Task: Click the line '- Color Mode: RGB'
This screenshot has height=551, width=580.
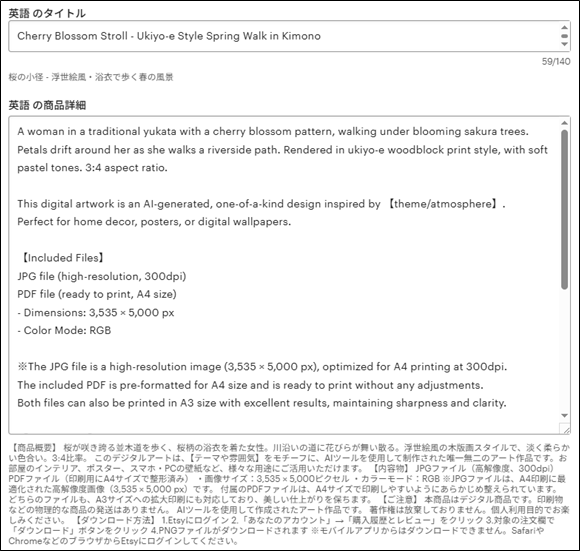Action: coord(64,331)
